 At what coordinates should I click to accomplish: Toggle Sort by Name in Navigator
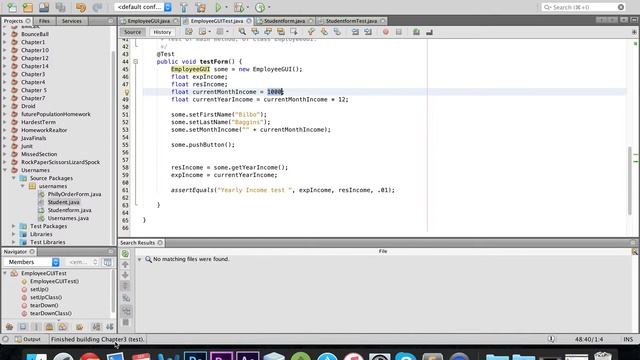pos(96,327)
